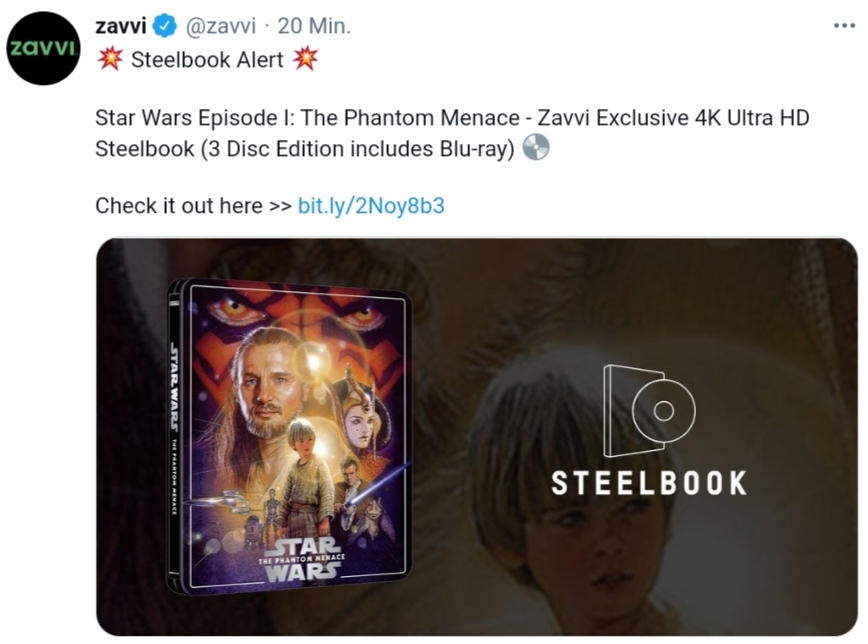Click the 20 Min. timestamp
868x644 pixels.
(x=314, y=26)
